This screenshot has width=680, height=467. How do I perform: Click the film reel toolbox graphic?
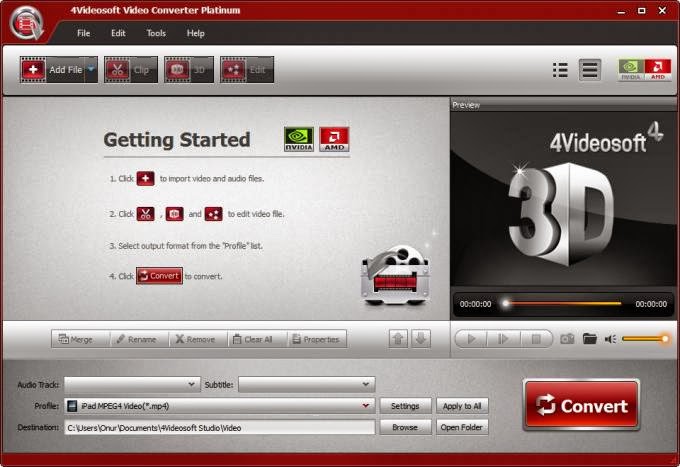[395, 275]
